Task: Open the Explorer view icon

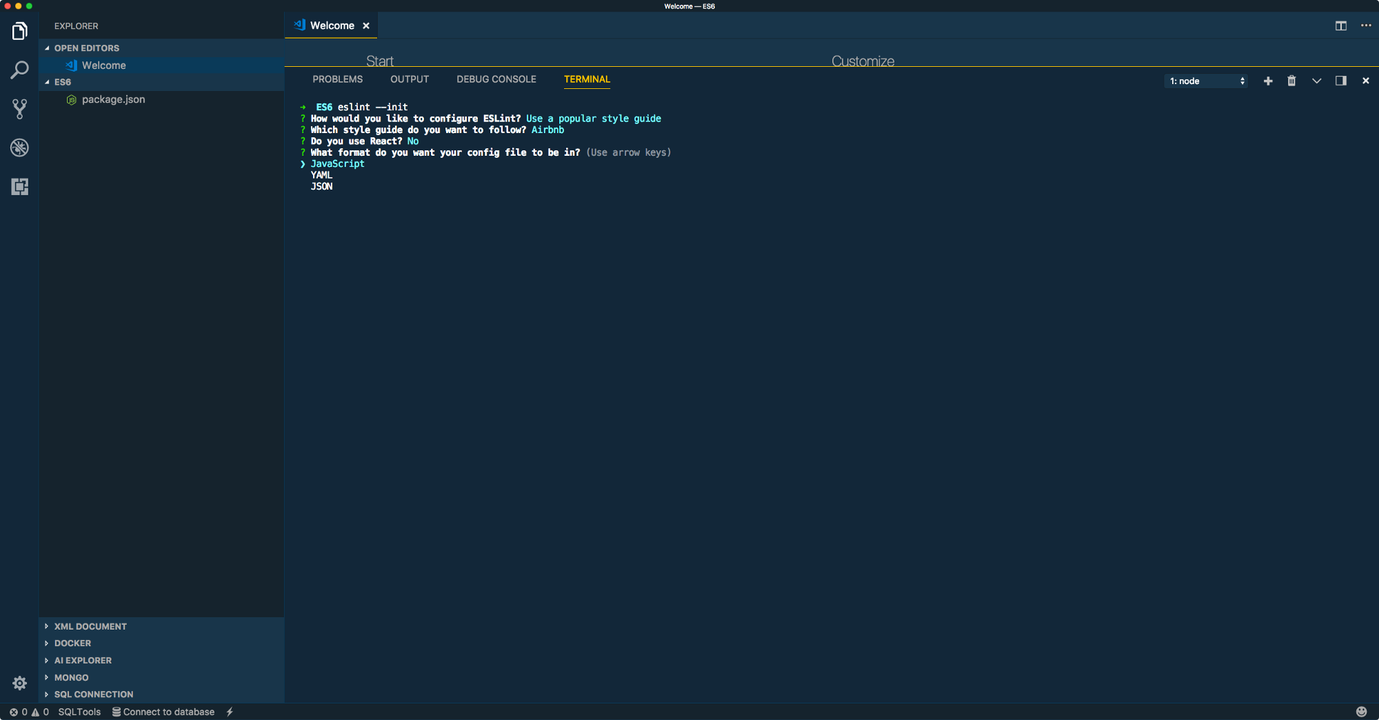Action: tap(19, 31)
